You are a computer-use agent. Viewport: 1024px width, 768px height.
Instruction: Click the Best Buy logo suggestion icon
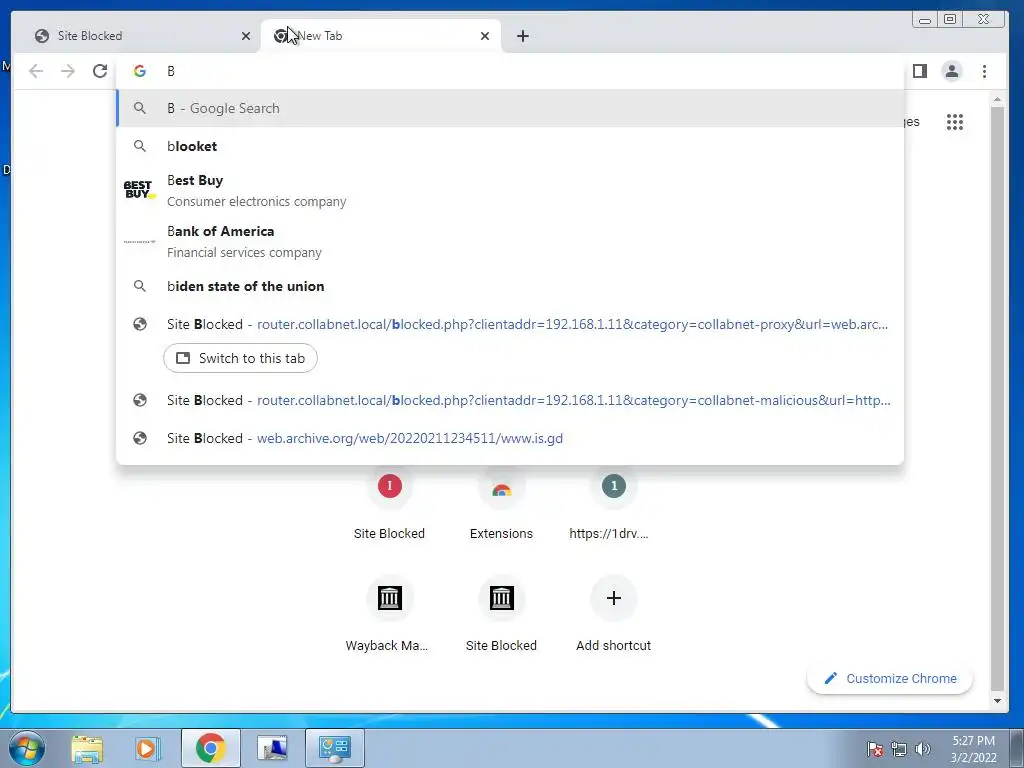140,190
